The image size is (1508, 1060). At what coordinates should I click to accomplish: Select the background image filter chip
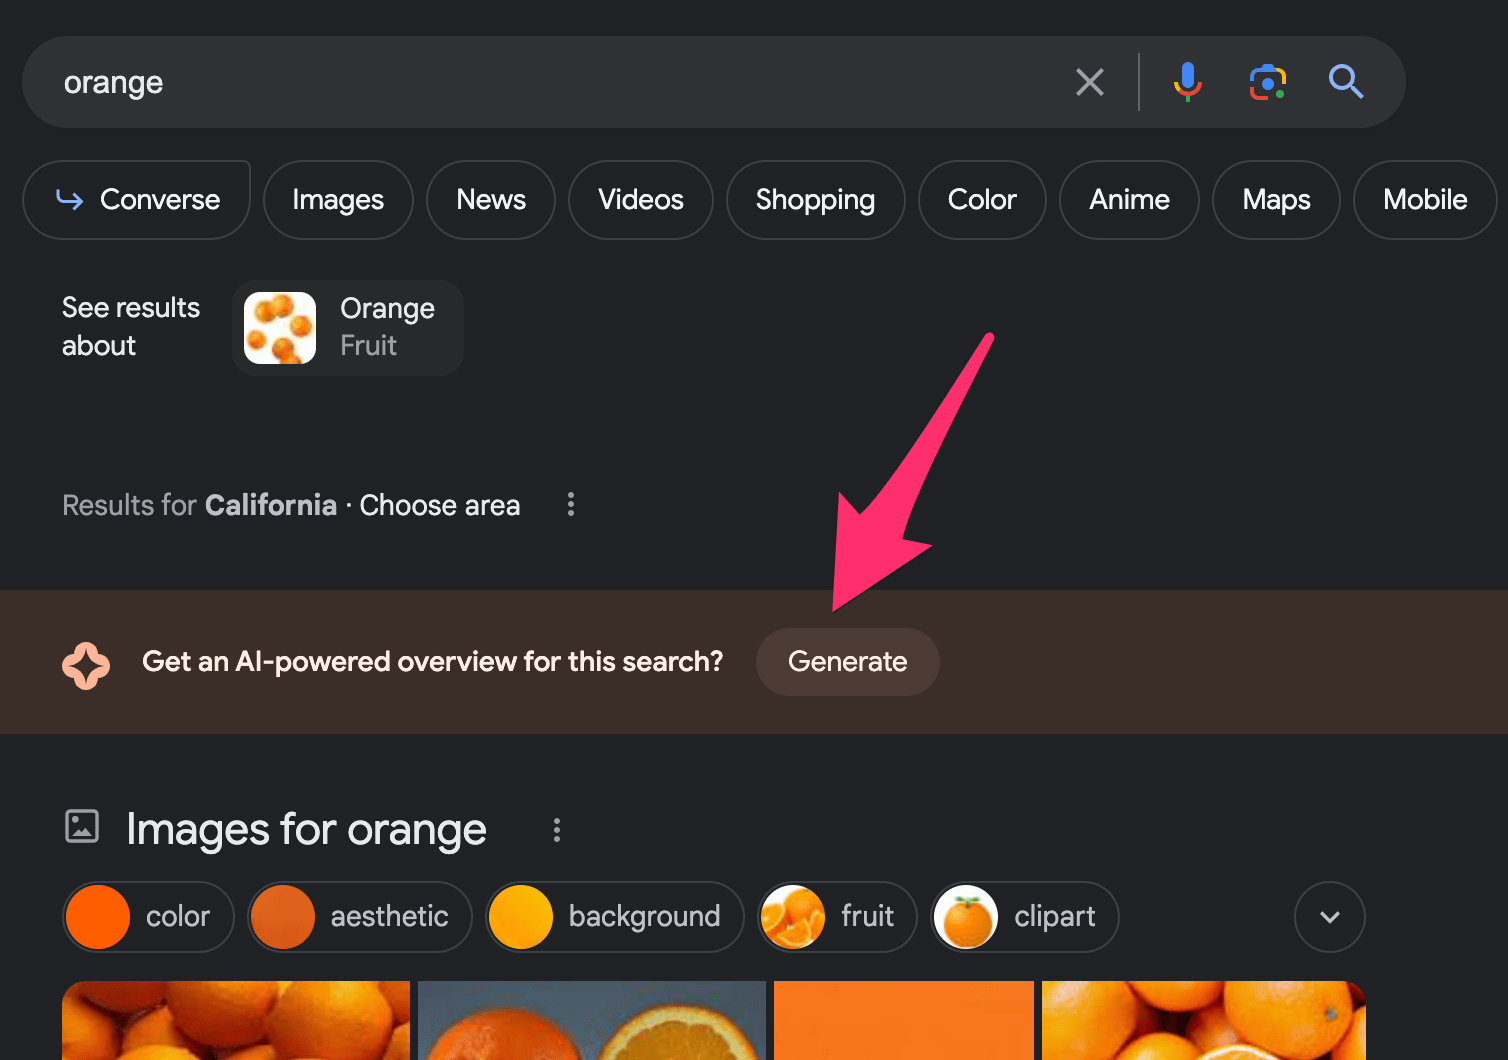(x=615, y=917)
